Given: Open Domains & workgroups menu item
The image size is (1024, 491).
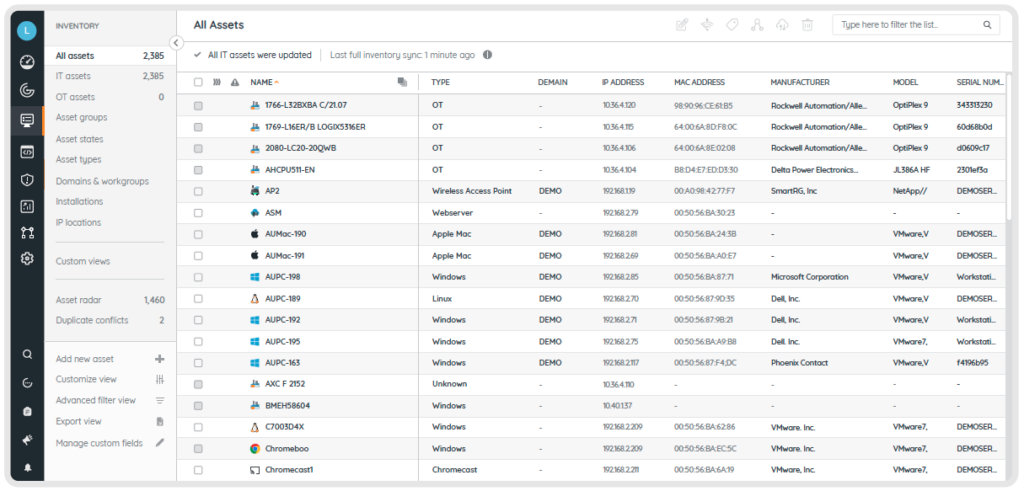Looking at the screenshot, I should [102, 181].
